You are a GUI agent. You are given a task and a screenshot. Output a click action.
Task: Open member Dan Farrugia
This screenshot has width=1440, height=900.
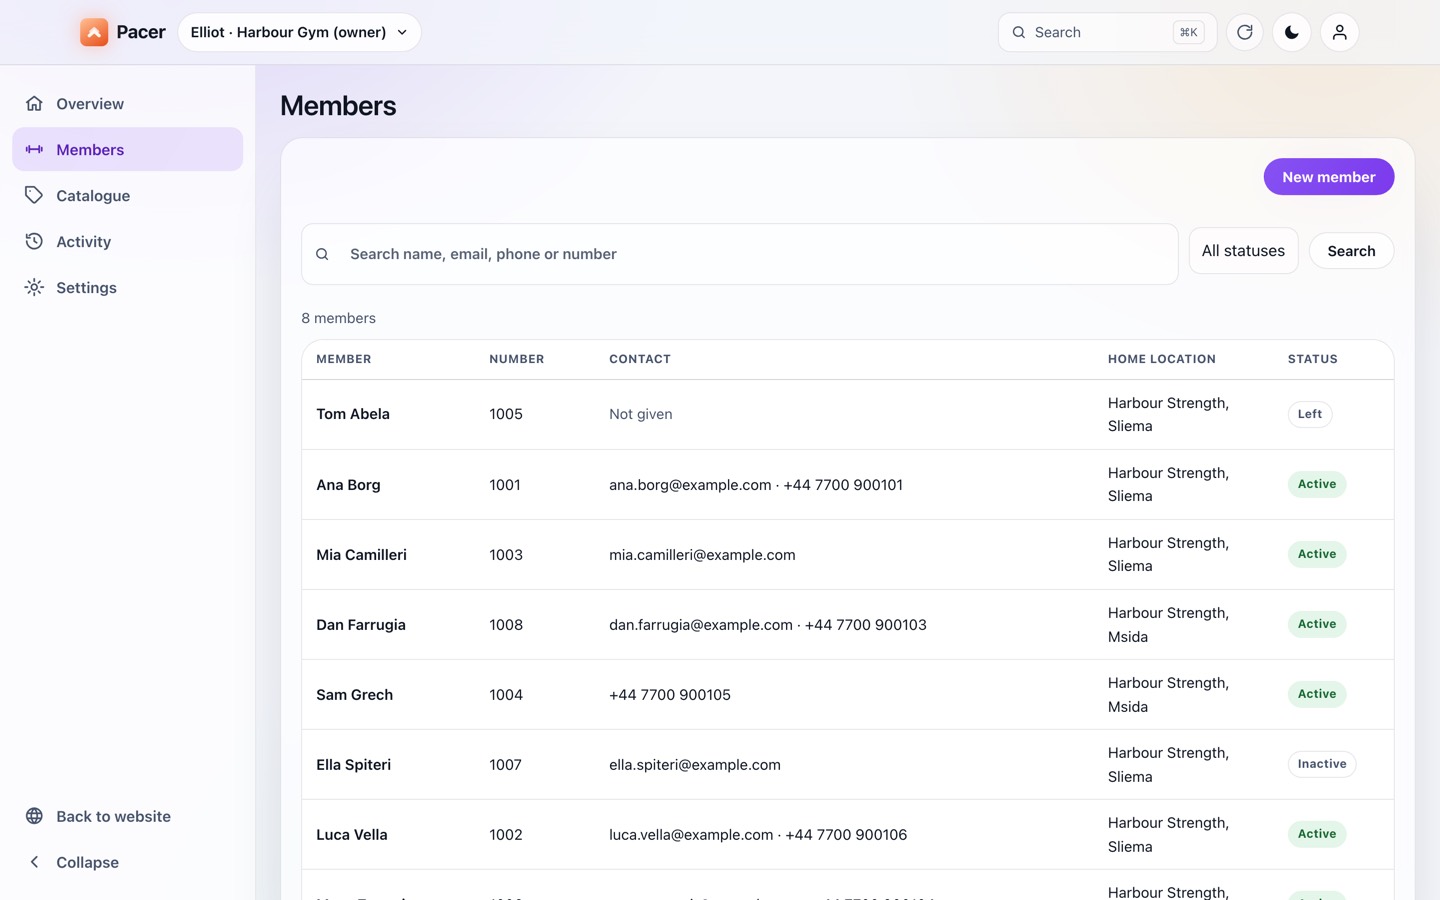coord(361,625)
